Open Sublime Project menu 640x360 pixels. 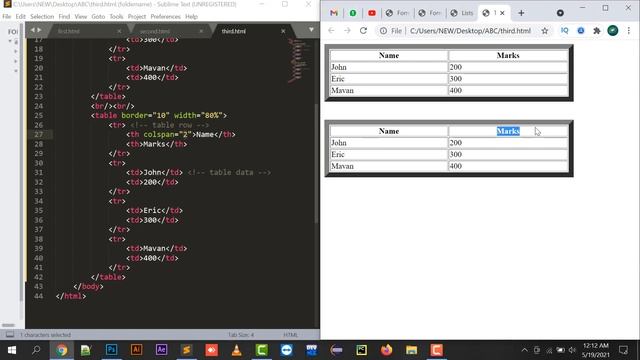(137, 17)
